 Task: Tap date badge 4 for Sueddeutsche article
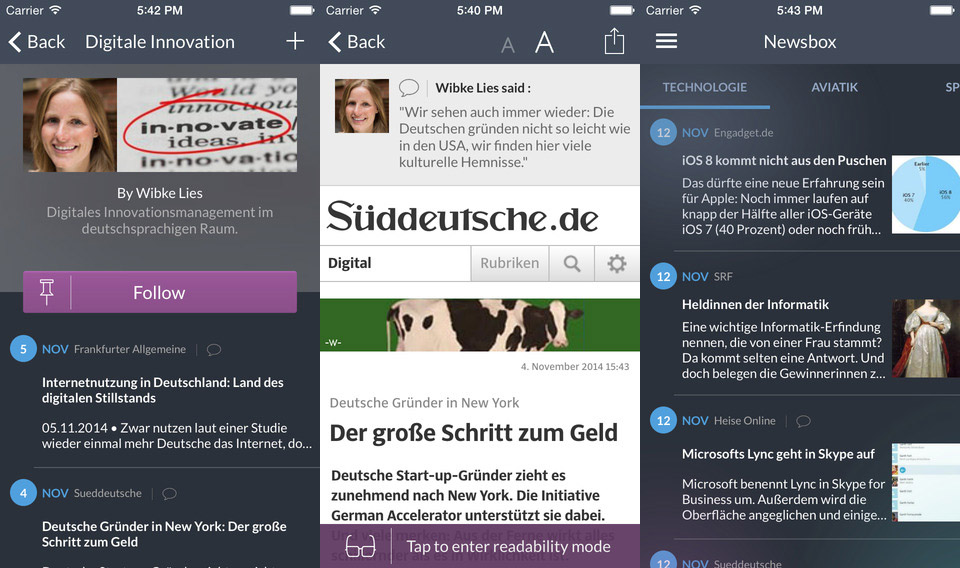(23, 493)
